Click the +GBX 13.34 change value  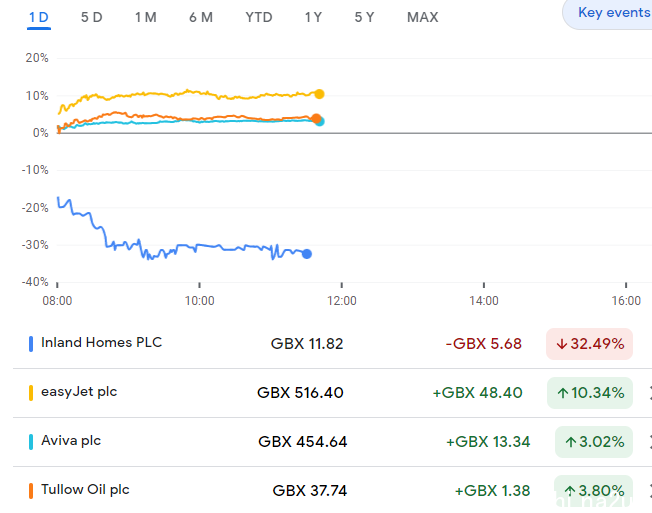(x=488, y=442)
